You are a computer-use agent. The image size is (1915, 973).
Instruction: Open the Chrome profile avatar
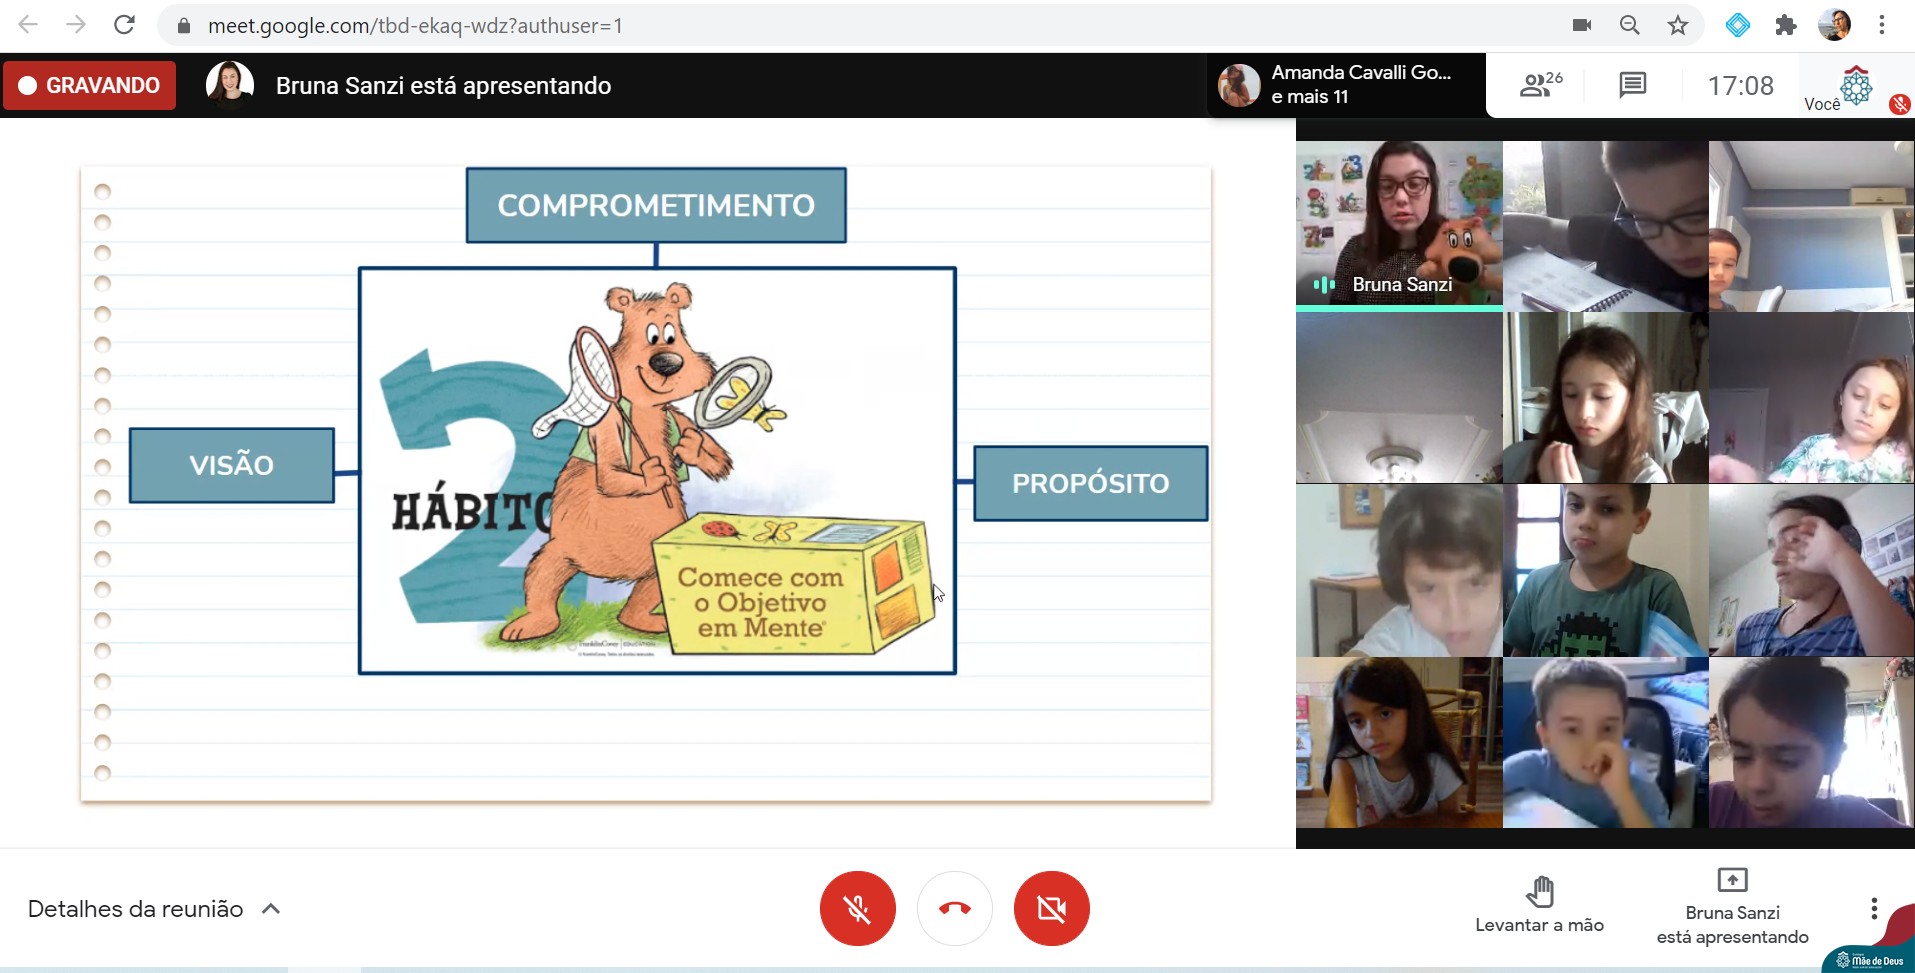pyautogui.click(x=1834, y=25)
